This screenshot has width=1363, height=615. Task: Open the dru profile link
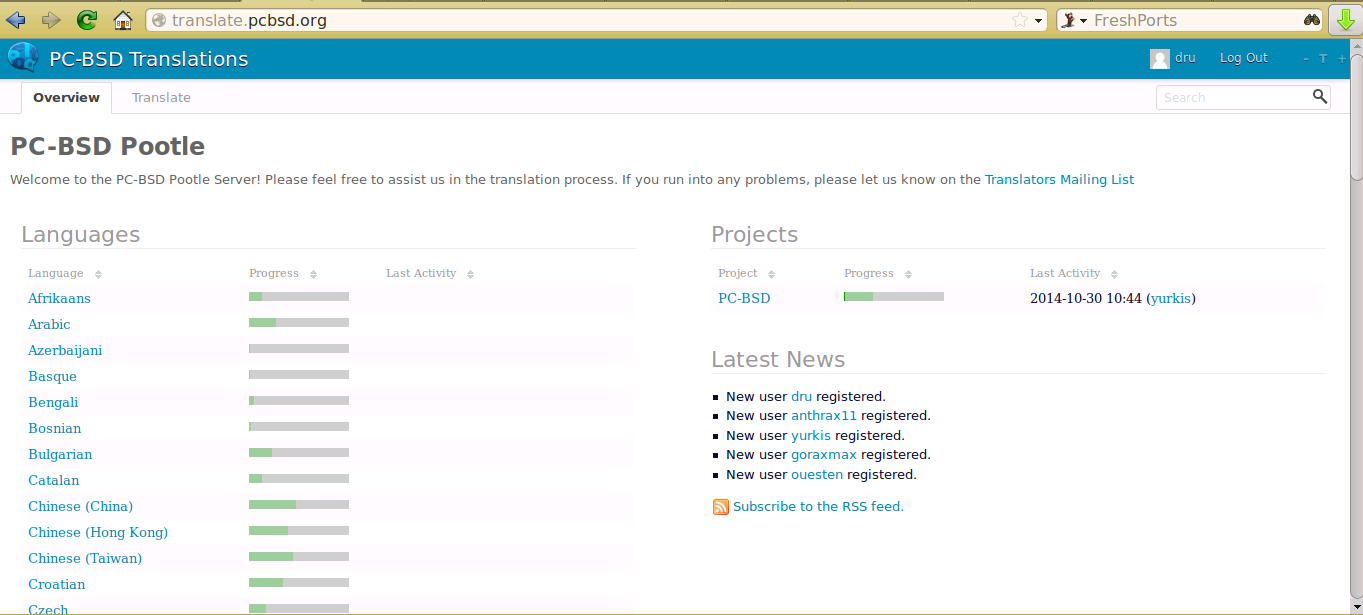click(x=1185, y=58)
